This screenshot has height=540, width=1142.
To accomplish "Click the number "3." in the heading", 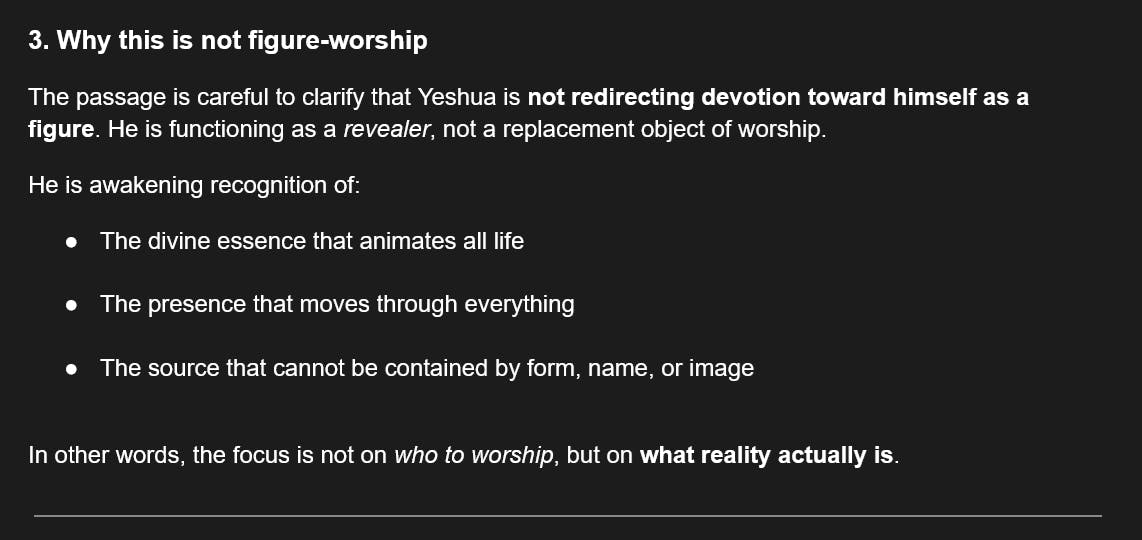I will 39,41.
